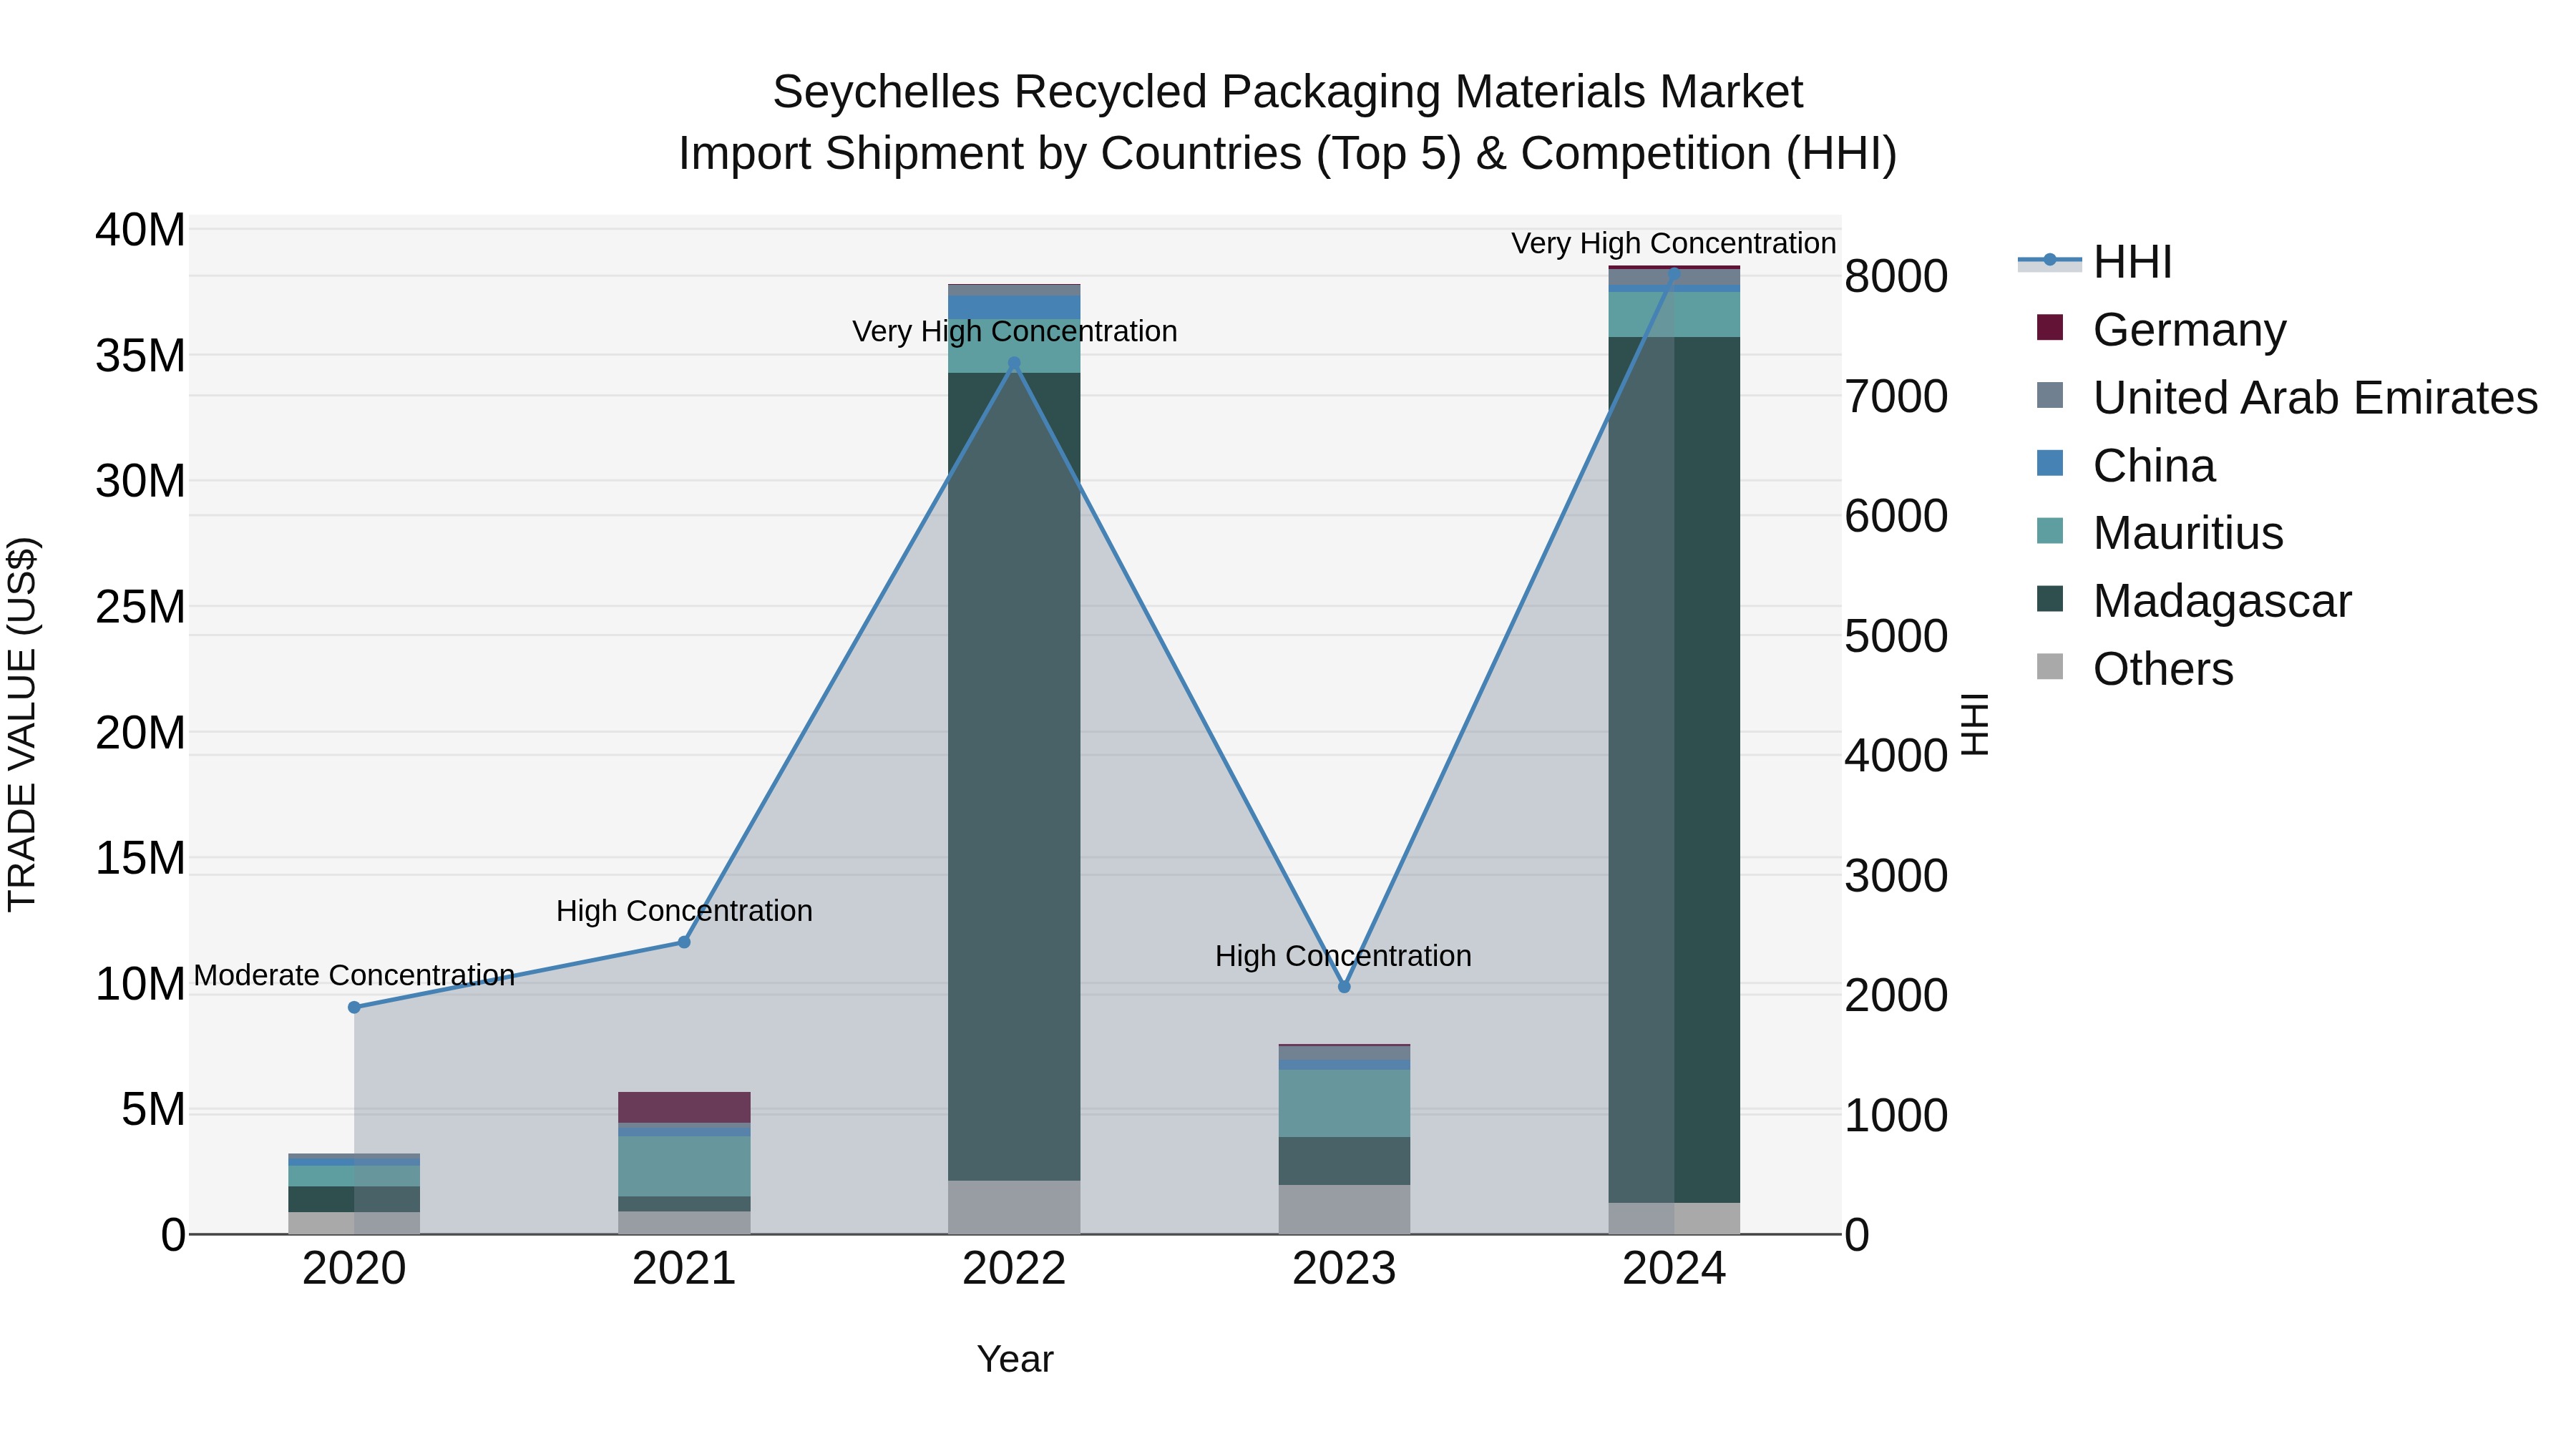
Task: Click the United Arab Emirates legend swatch
Action: point(2049,396)
